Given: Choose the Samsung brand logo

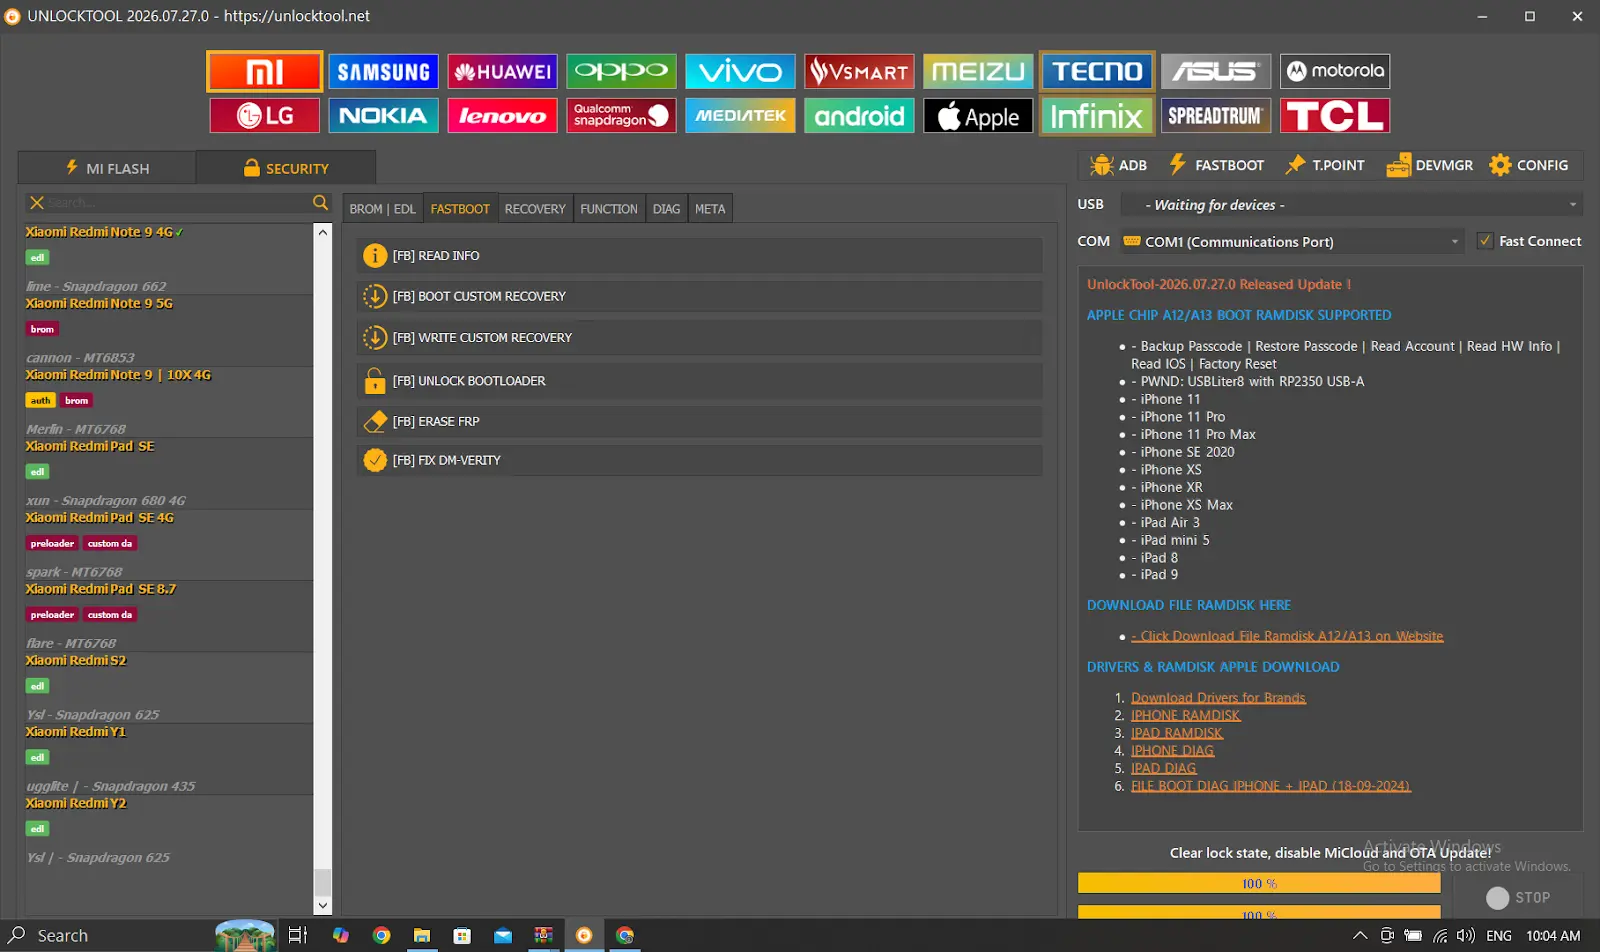Looking at the screenshot, I should (384, 71).
